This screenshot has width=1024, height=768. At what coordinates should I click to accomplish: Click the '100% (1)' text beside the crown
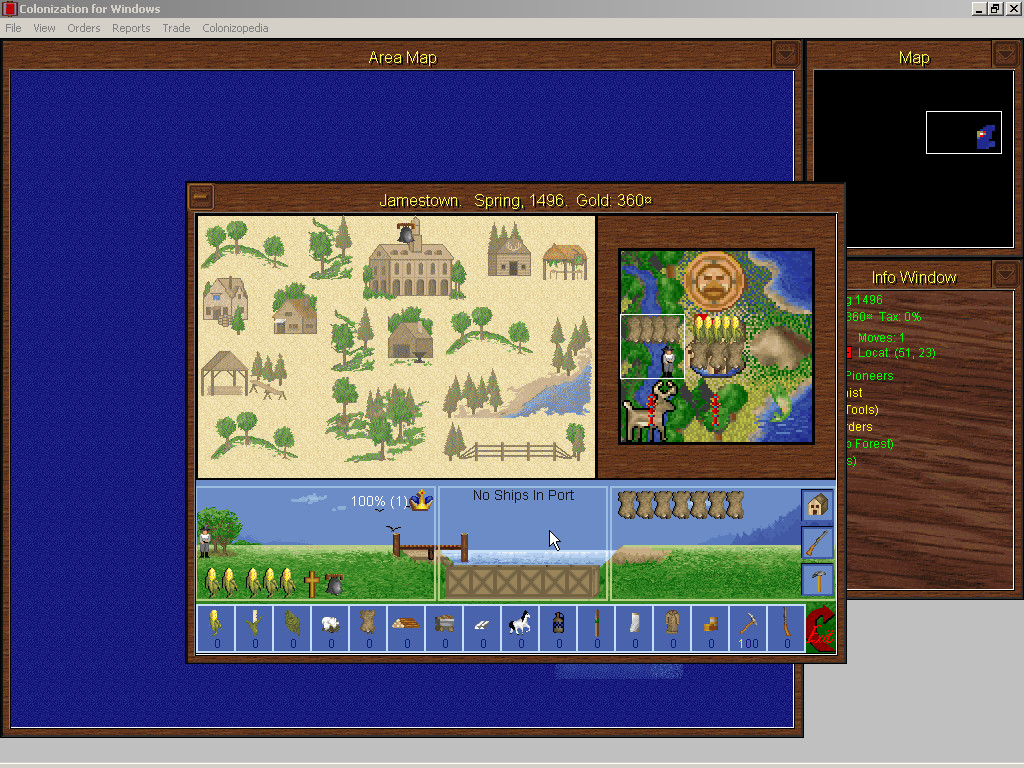379,502
